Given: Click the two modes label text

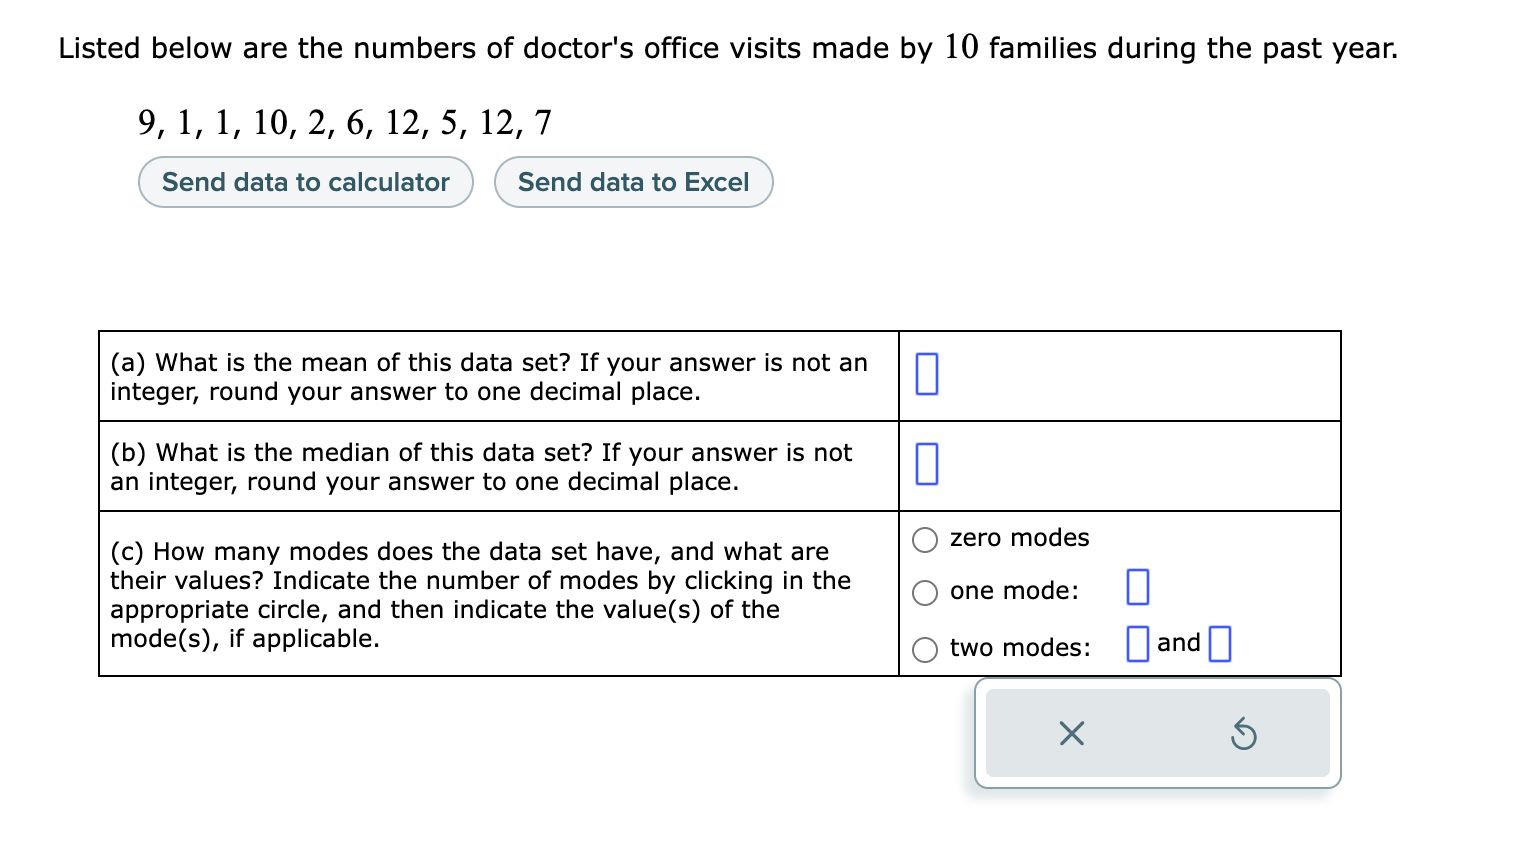Looking at the screenshot, I should pyautogui.click(x=1018, y=648).
